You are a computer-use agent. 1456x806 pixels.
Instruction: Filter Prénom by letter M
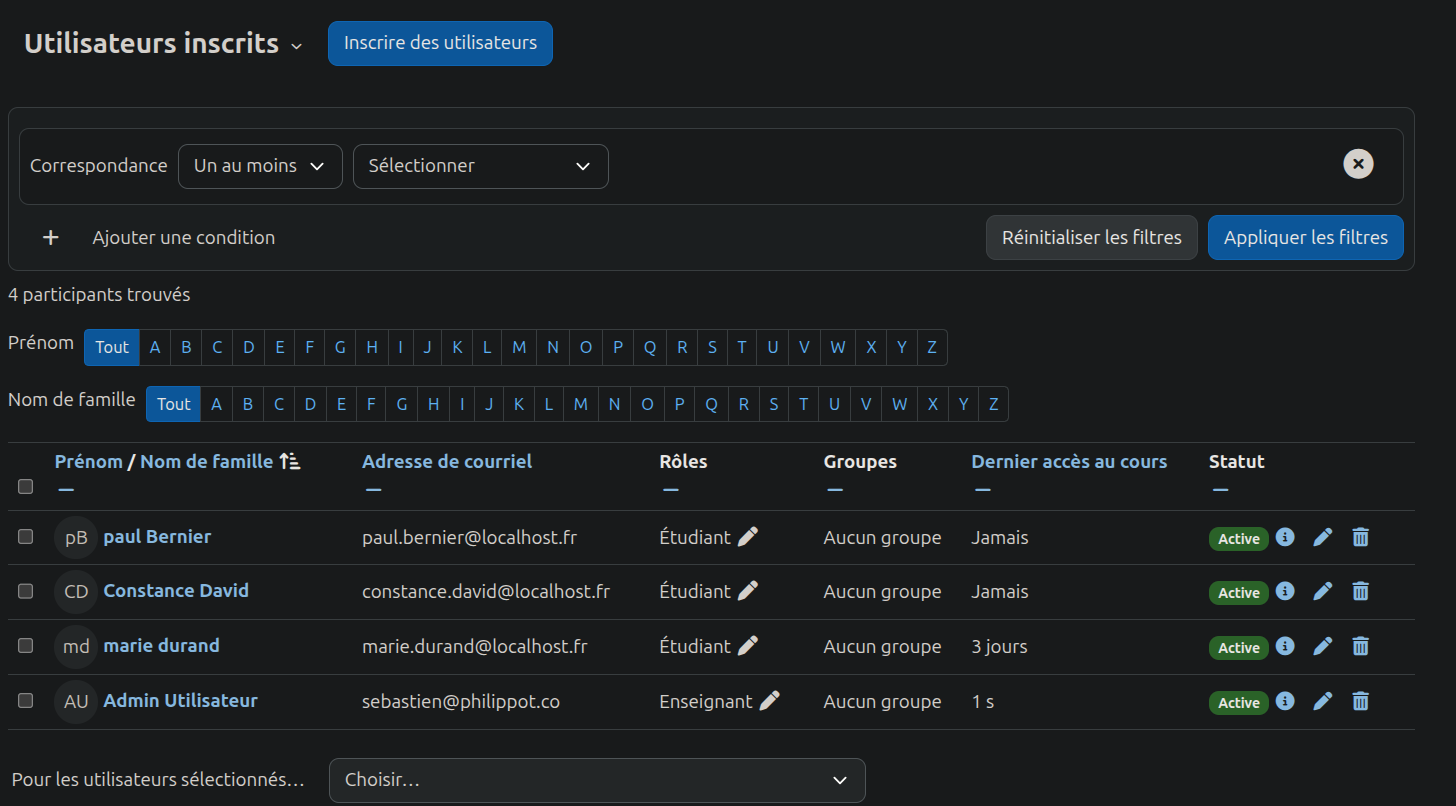(x=519, y=347)
